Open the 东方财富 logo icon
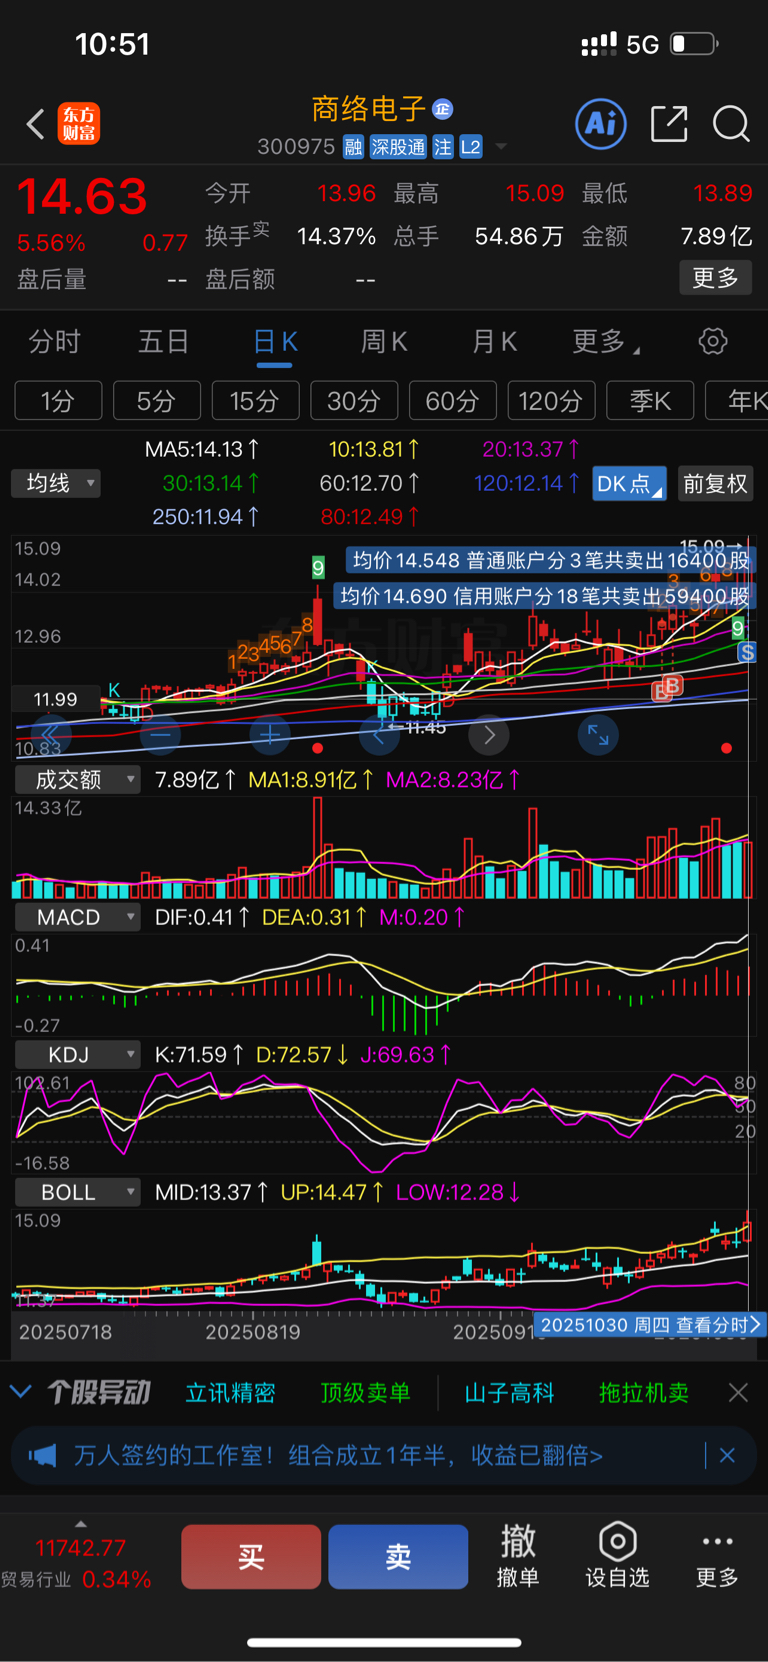 click(x=78, y=124)
